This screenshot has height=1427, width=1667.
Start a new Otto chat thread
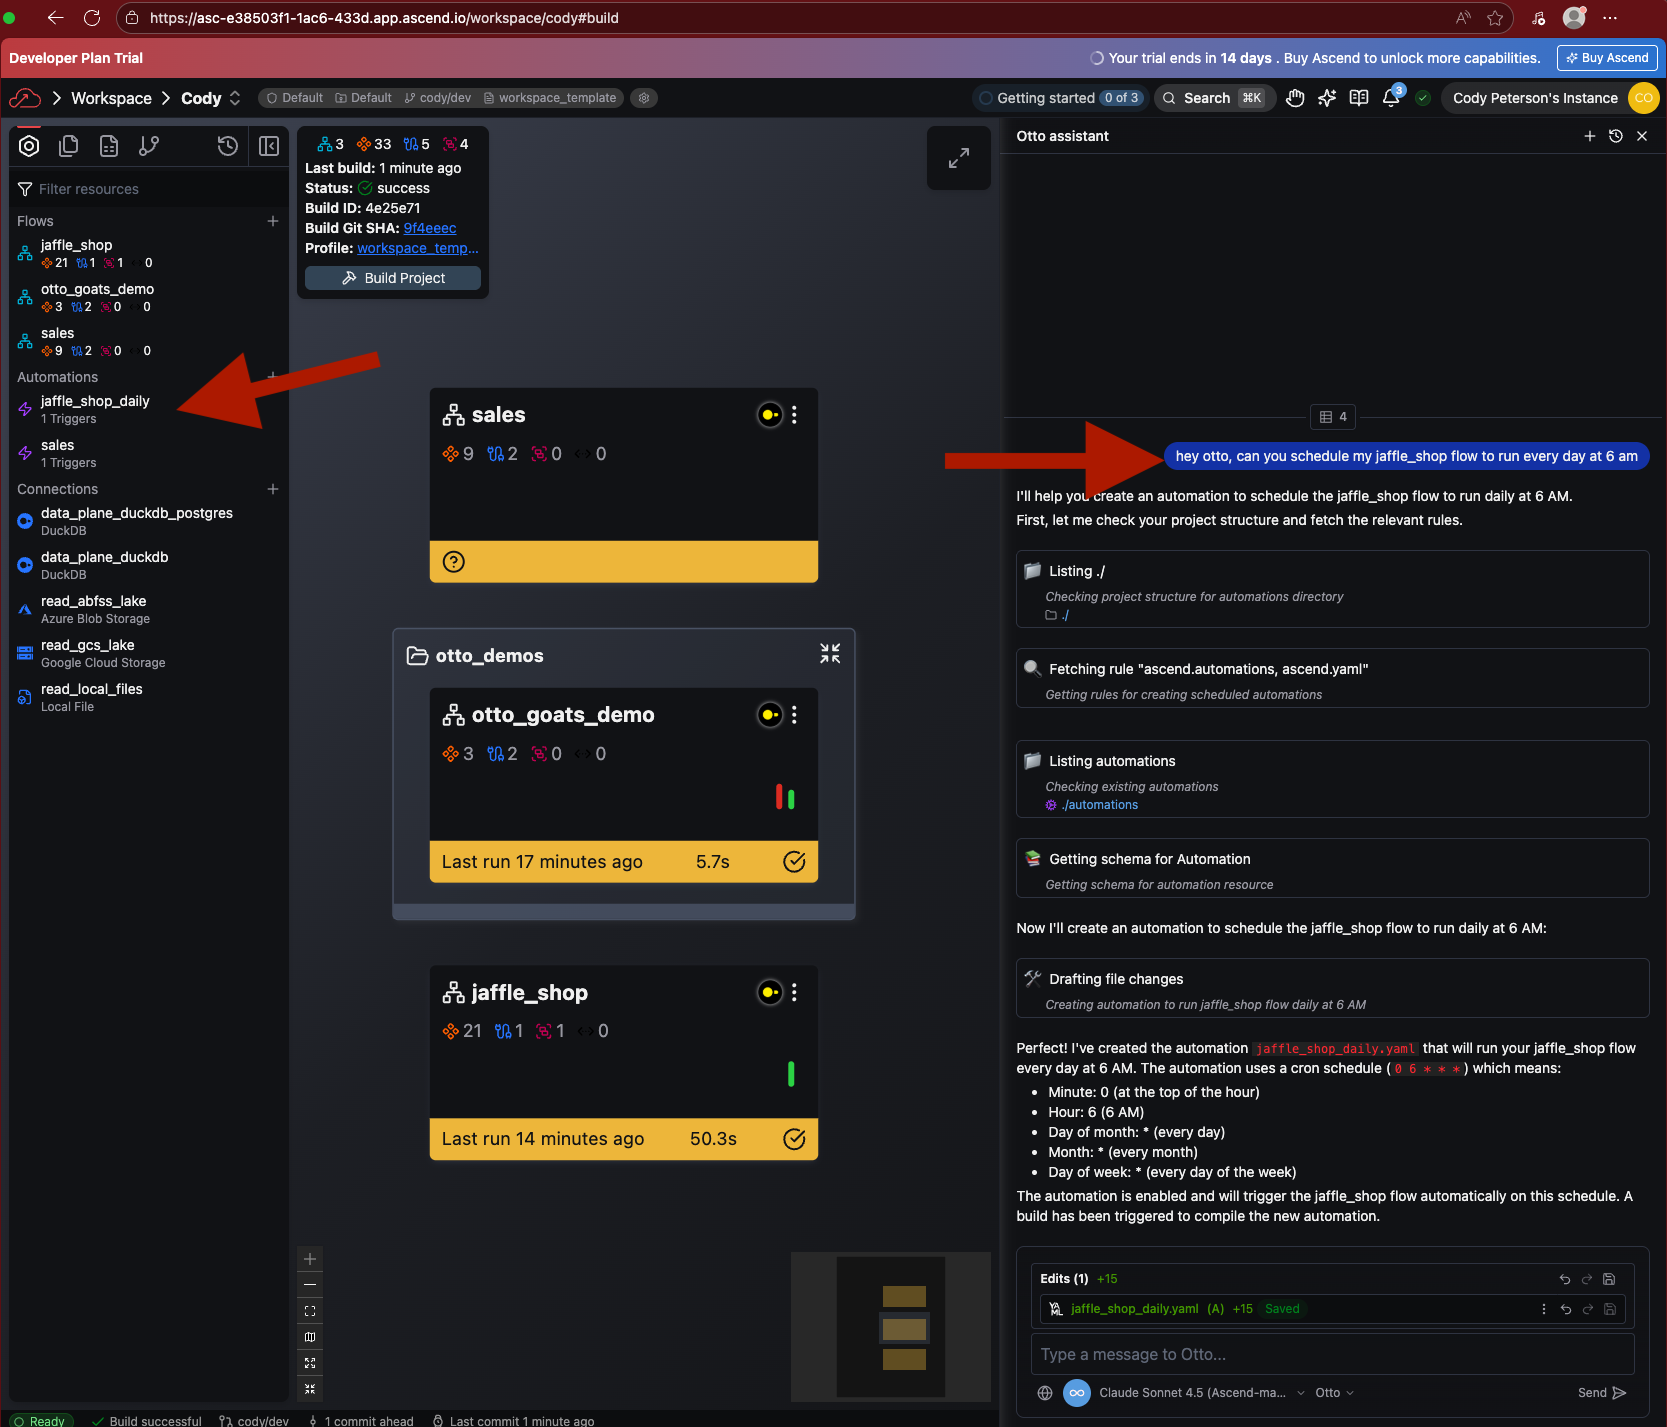coord(1590,136)
